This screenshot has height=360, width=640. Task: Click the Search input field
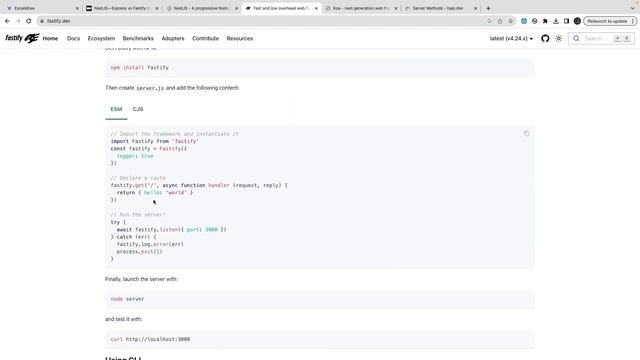(x=601, y=38)
